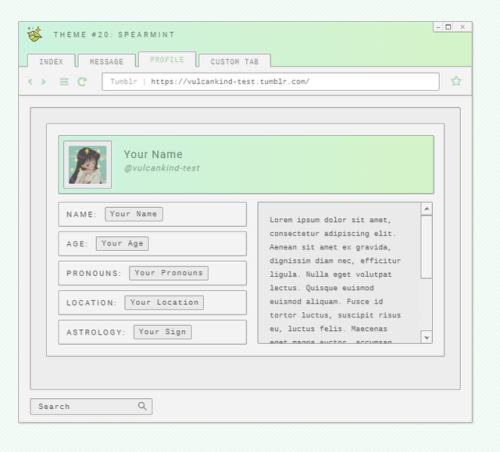Go forward with the right arrow icon
500x452 pixels.
[43, 82]
